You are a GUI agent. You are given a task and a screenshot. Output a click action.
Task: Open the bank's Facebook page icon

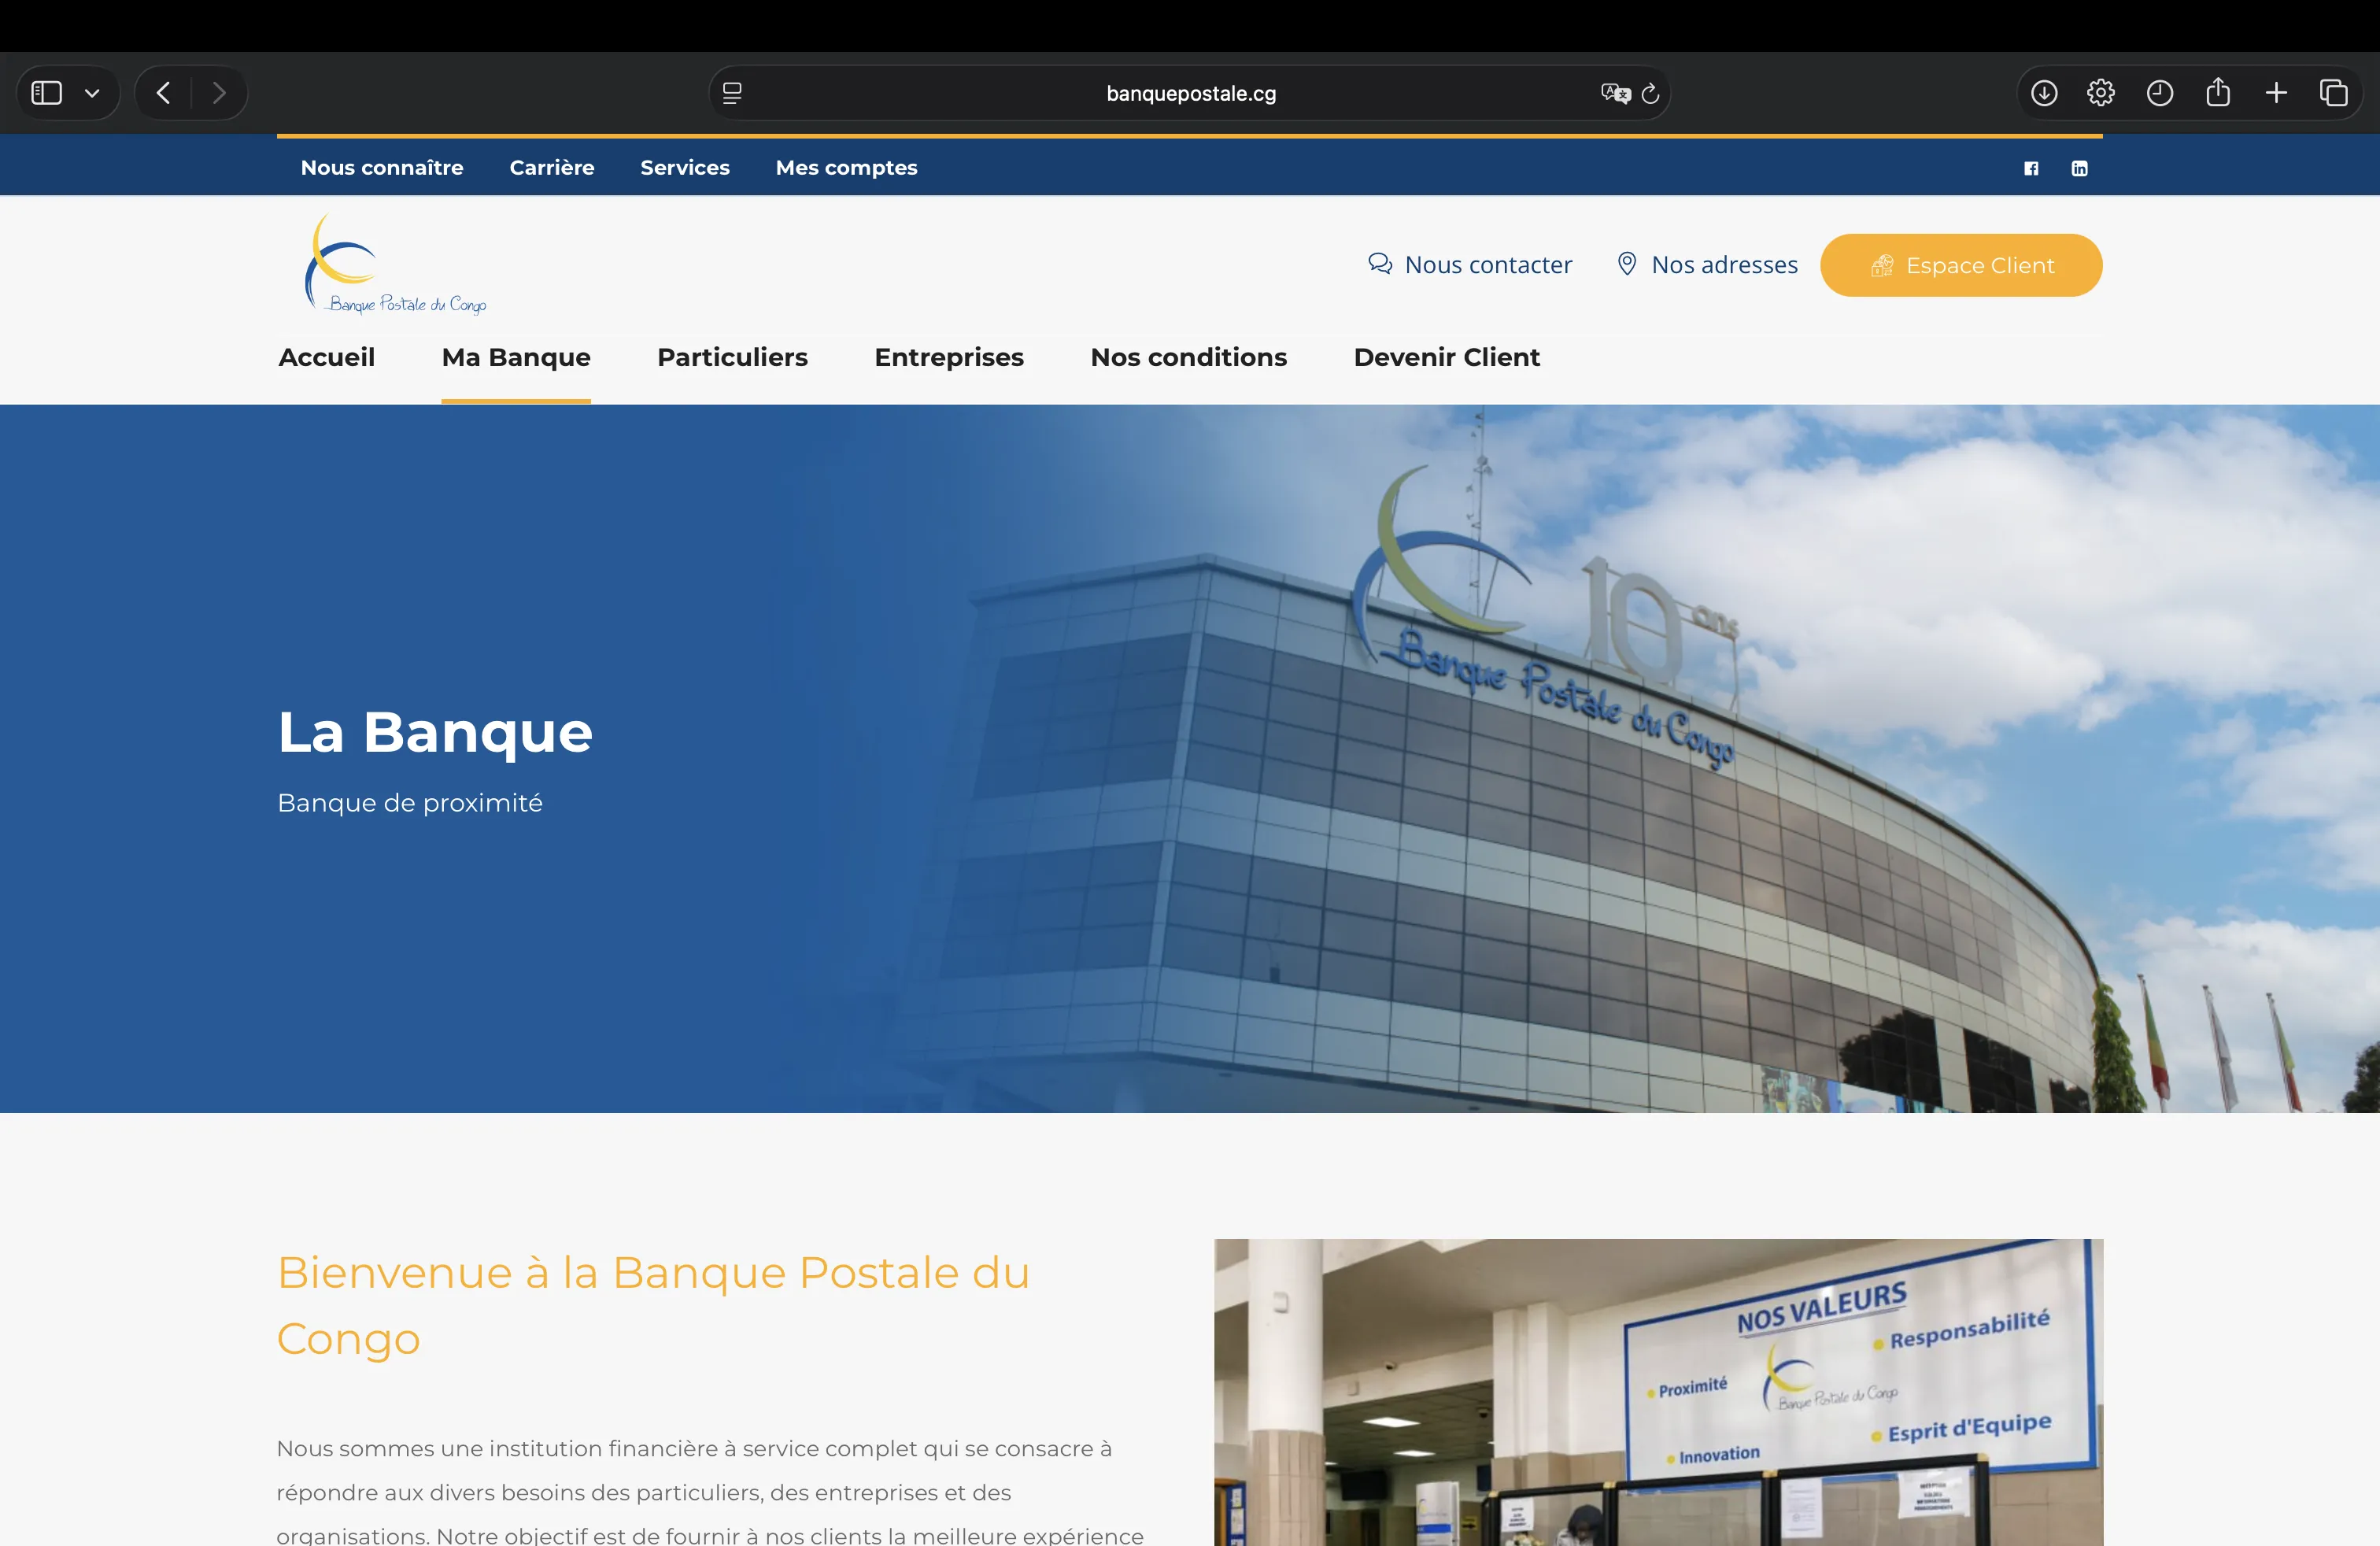tap(2031, 168)
